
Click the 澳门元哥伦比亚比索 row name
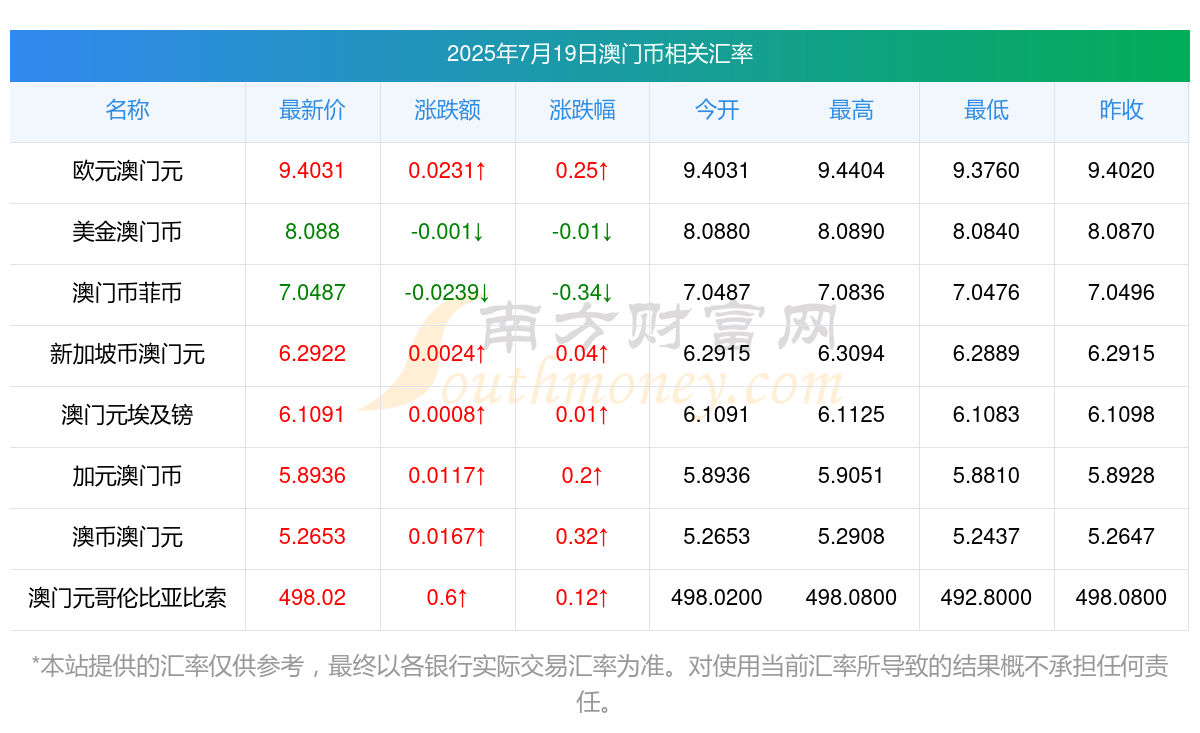pos(128,598)
